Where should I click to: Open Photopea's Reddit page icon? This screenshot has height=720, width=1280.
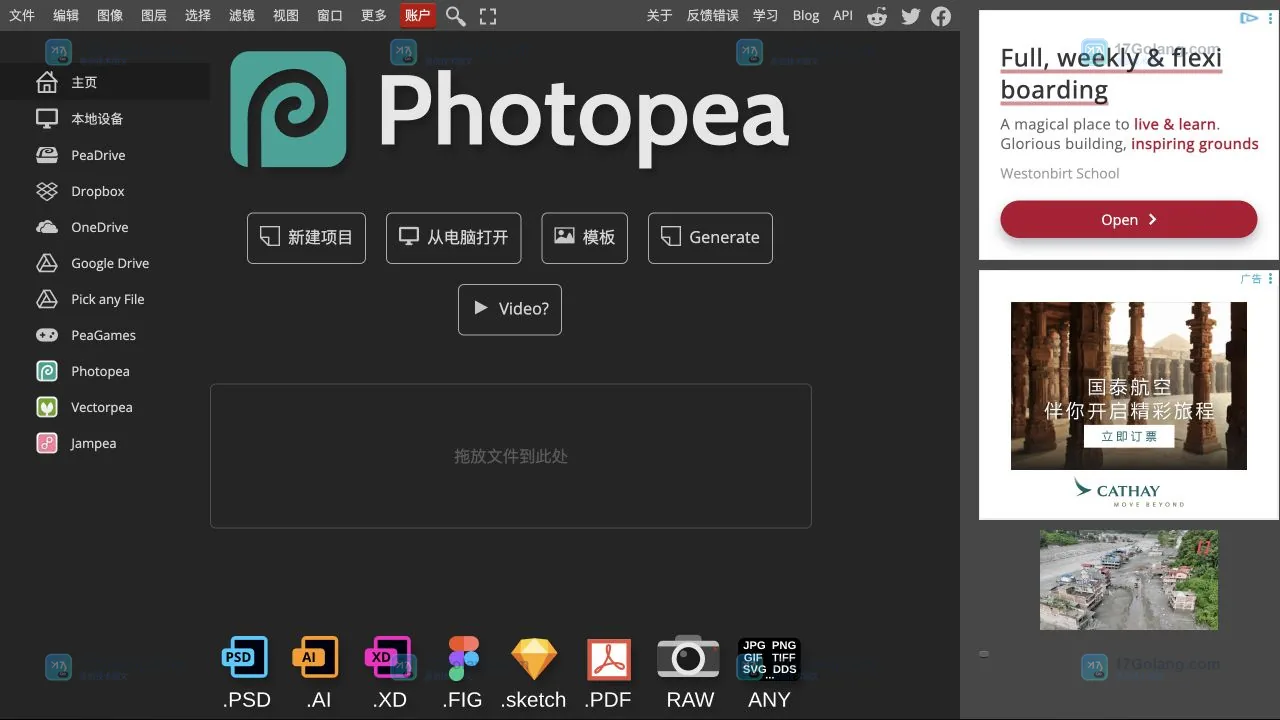(x=877, y=16)
